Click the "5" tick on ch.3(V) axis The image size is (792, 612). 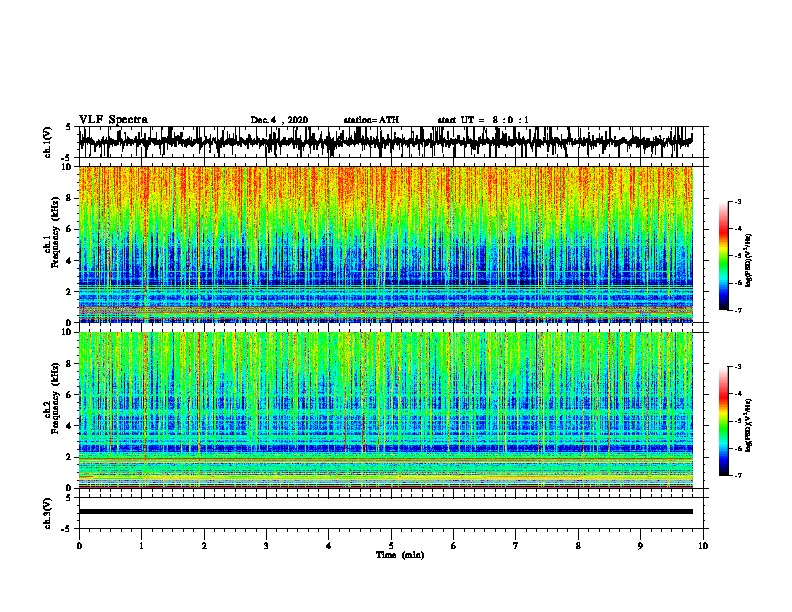[69, 498]
